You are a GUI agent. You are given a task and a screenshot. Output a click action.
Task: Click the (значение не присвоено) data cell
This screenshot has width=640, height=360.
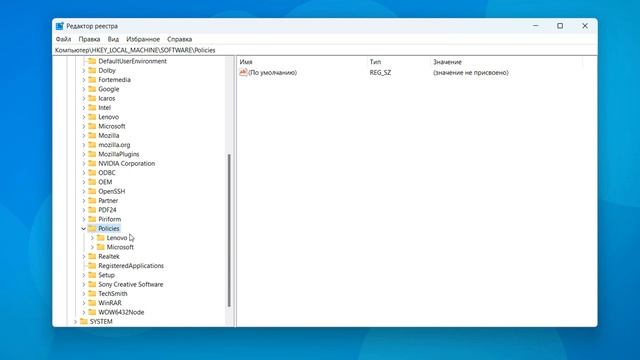coord(471,73)
